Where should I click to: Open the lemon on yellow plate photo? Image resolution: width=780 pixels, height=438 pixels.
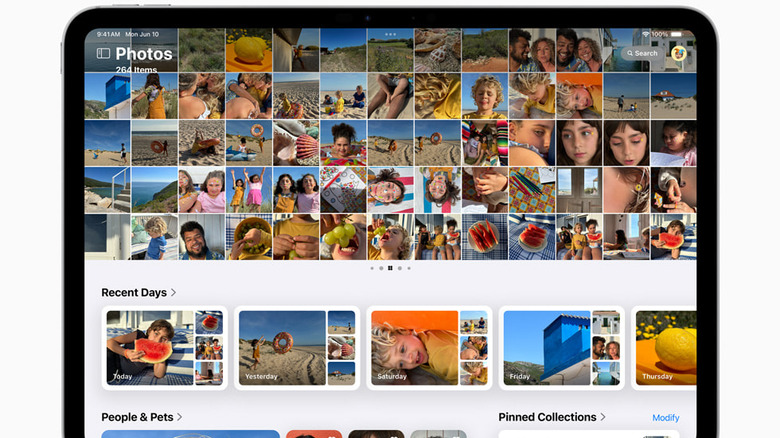[x=249, y=50]
